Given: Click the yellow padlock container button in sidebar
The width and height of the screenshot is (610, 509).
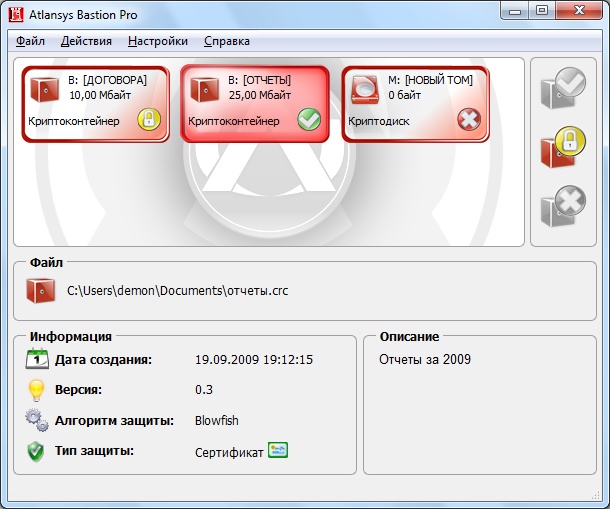Looking at the screenshot, I should [x=562, y=149].
